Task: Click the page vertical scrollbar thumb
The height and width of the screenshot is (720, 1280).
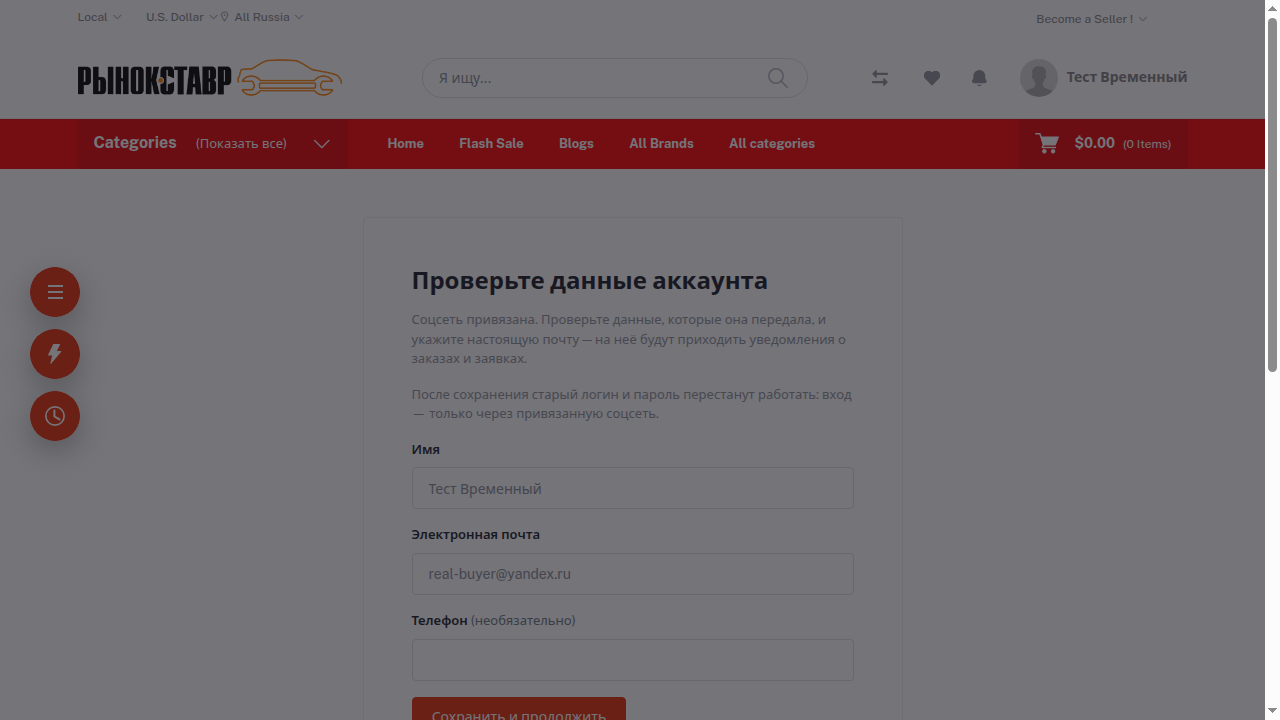Action: coord(1272,194)
